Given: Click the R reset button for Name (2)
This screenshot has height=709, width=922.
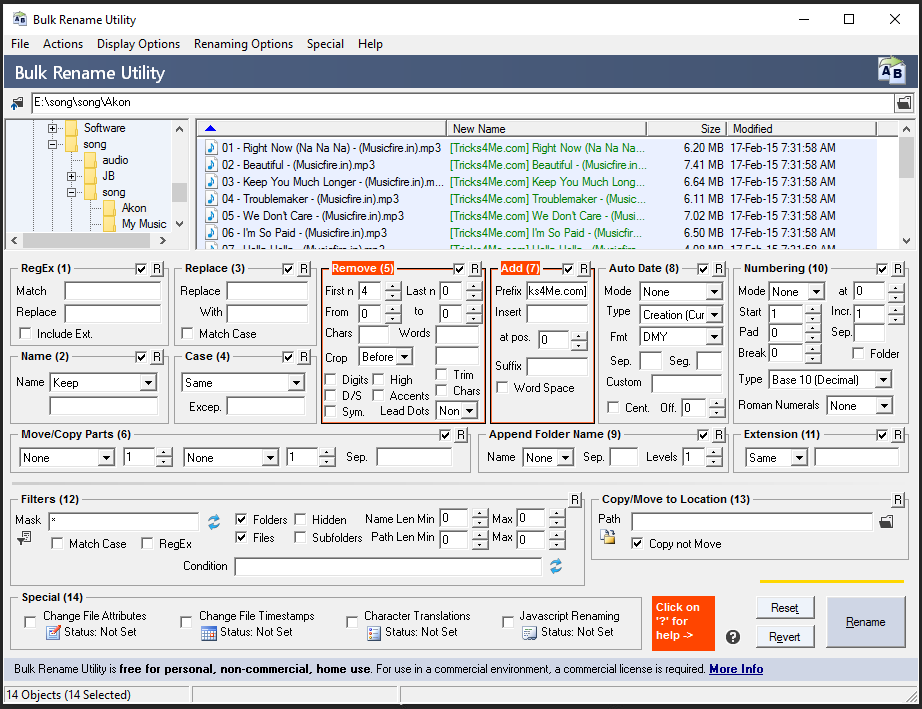Looking at the screenshot, I should [157, 357].
